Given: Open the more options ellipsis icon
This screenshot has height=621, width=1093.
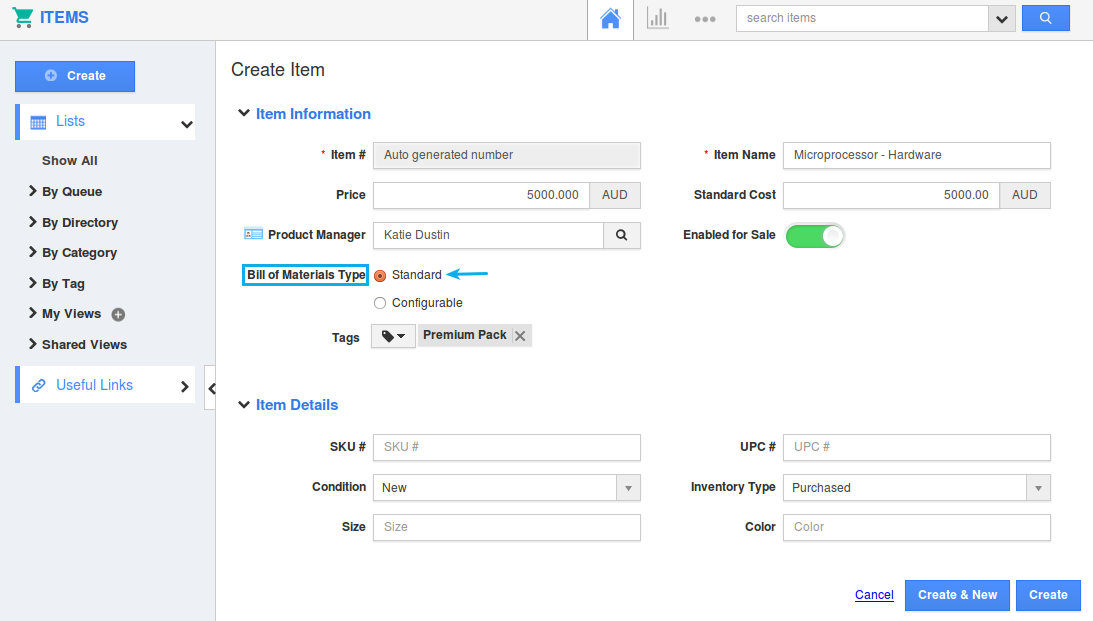Looking at the screenshot, I should [x=705, y=19].
